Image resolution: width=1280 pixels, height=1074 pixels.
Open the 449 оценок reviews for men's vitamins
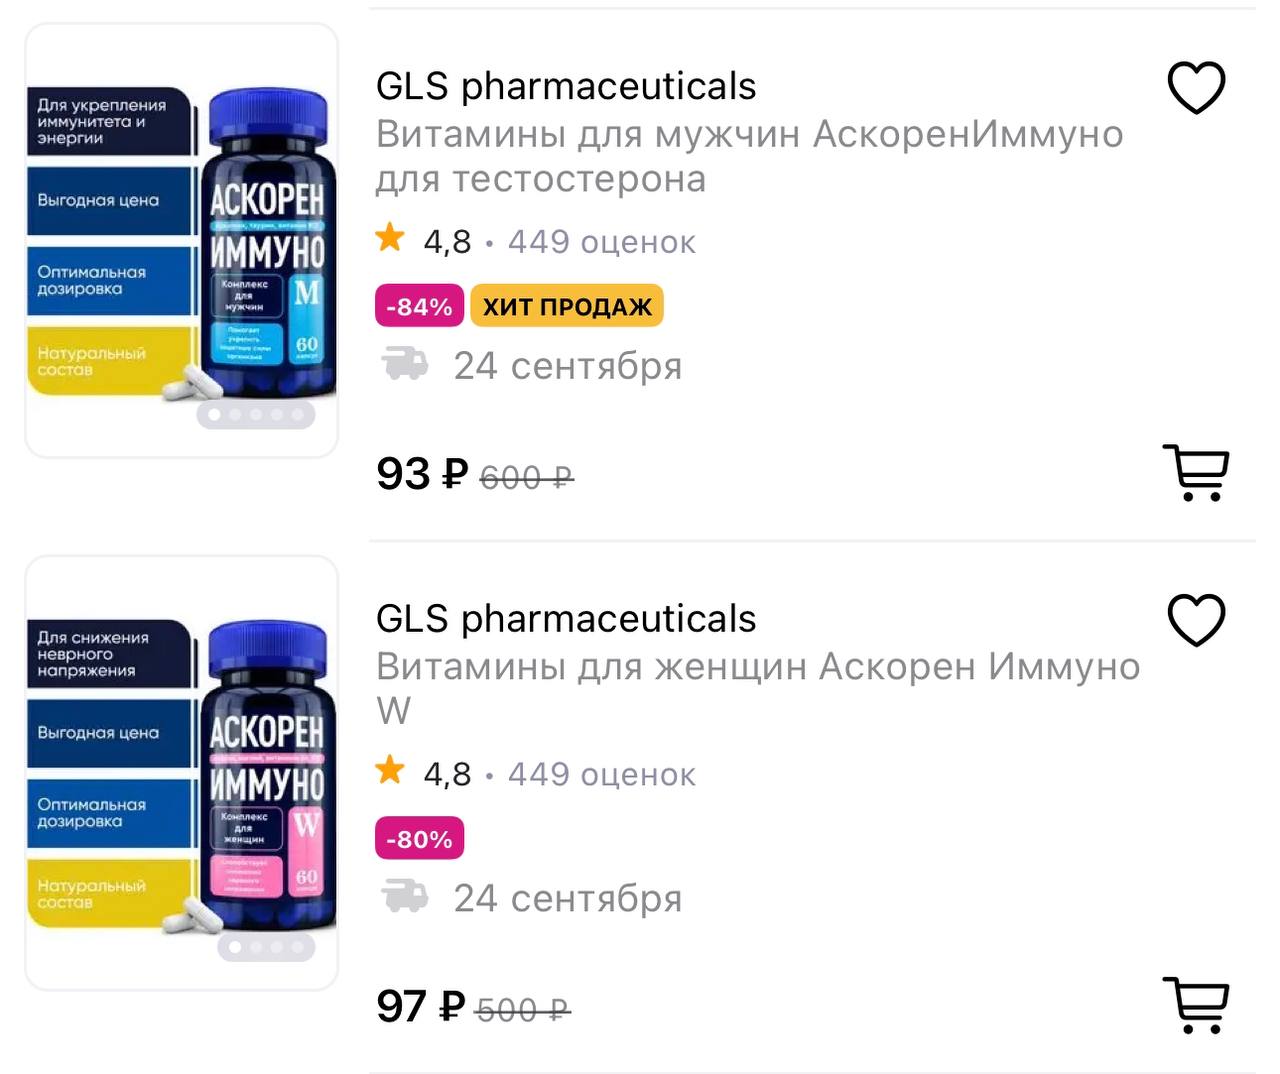(x=601, y=242)
